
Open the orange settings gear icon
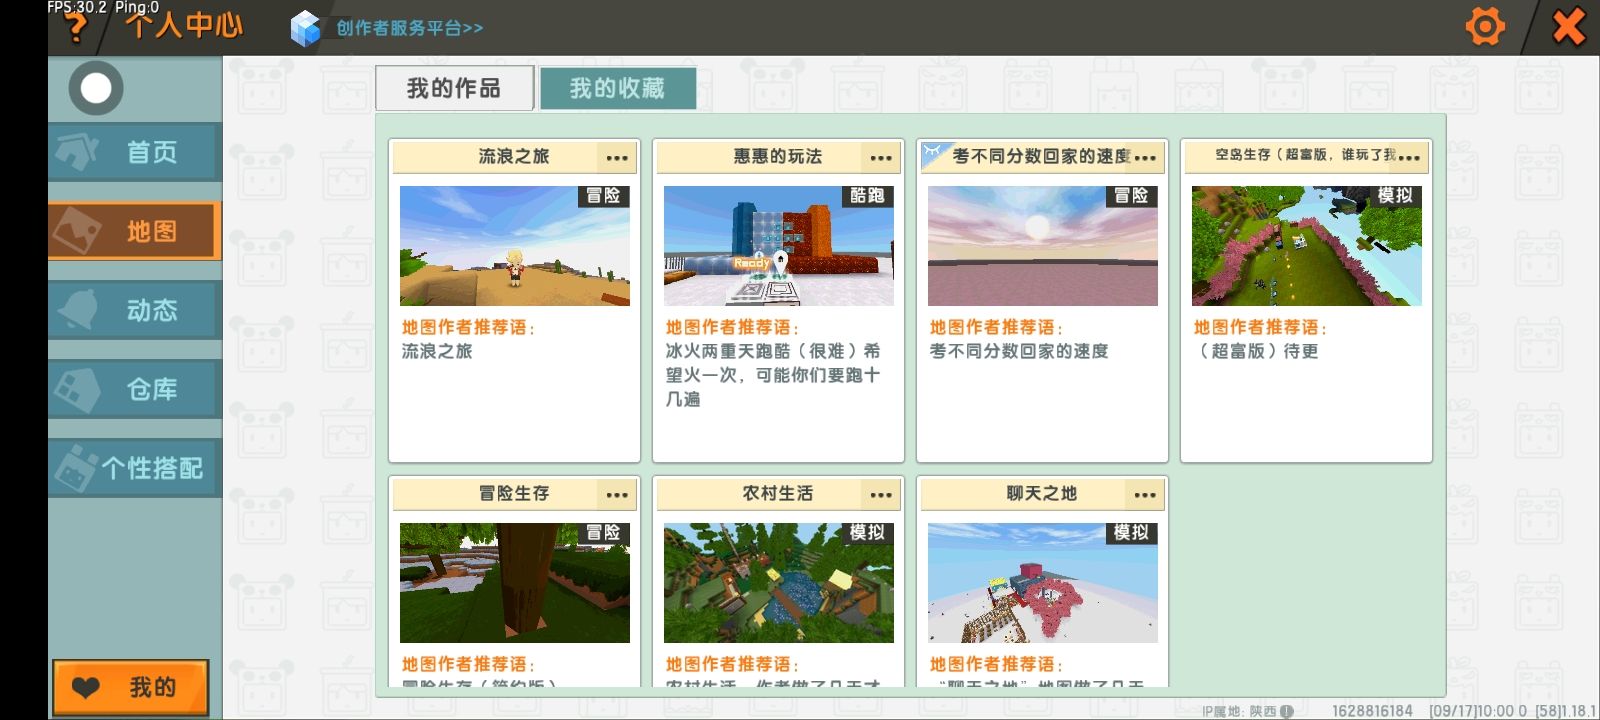(x=1485, y=27)
